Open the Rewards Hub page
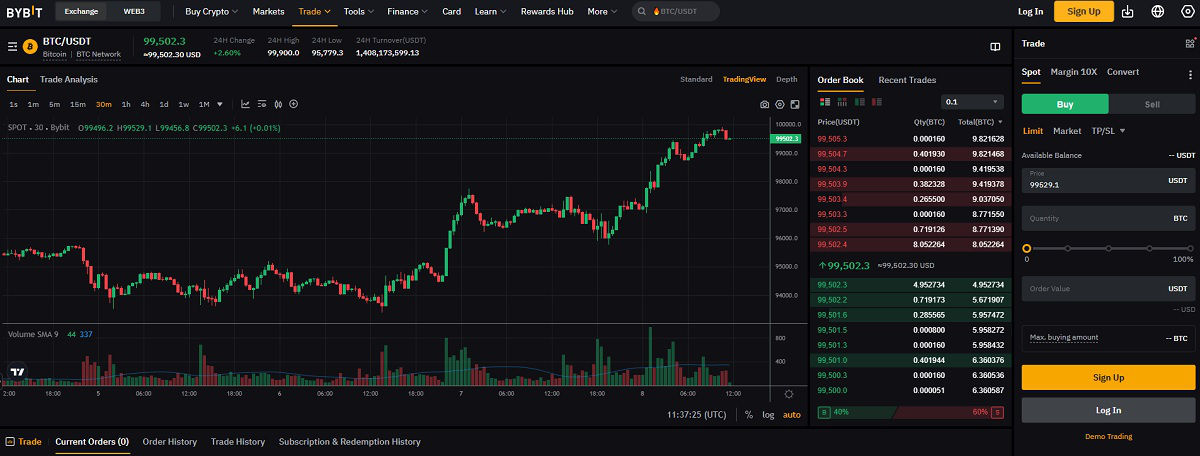1200x456 pixels. (546, 12)
